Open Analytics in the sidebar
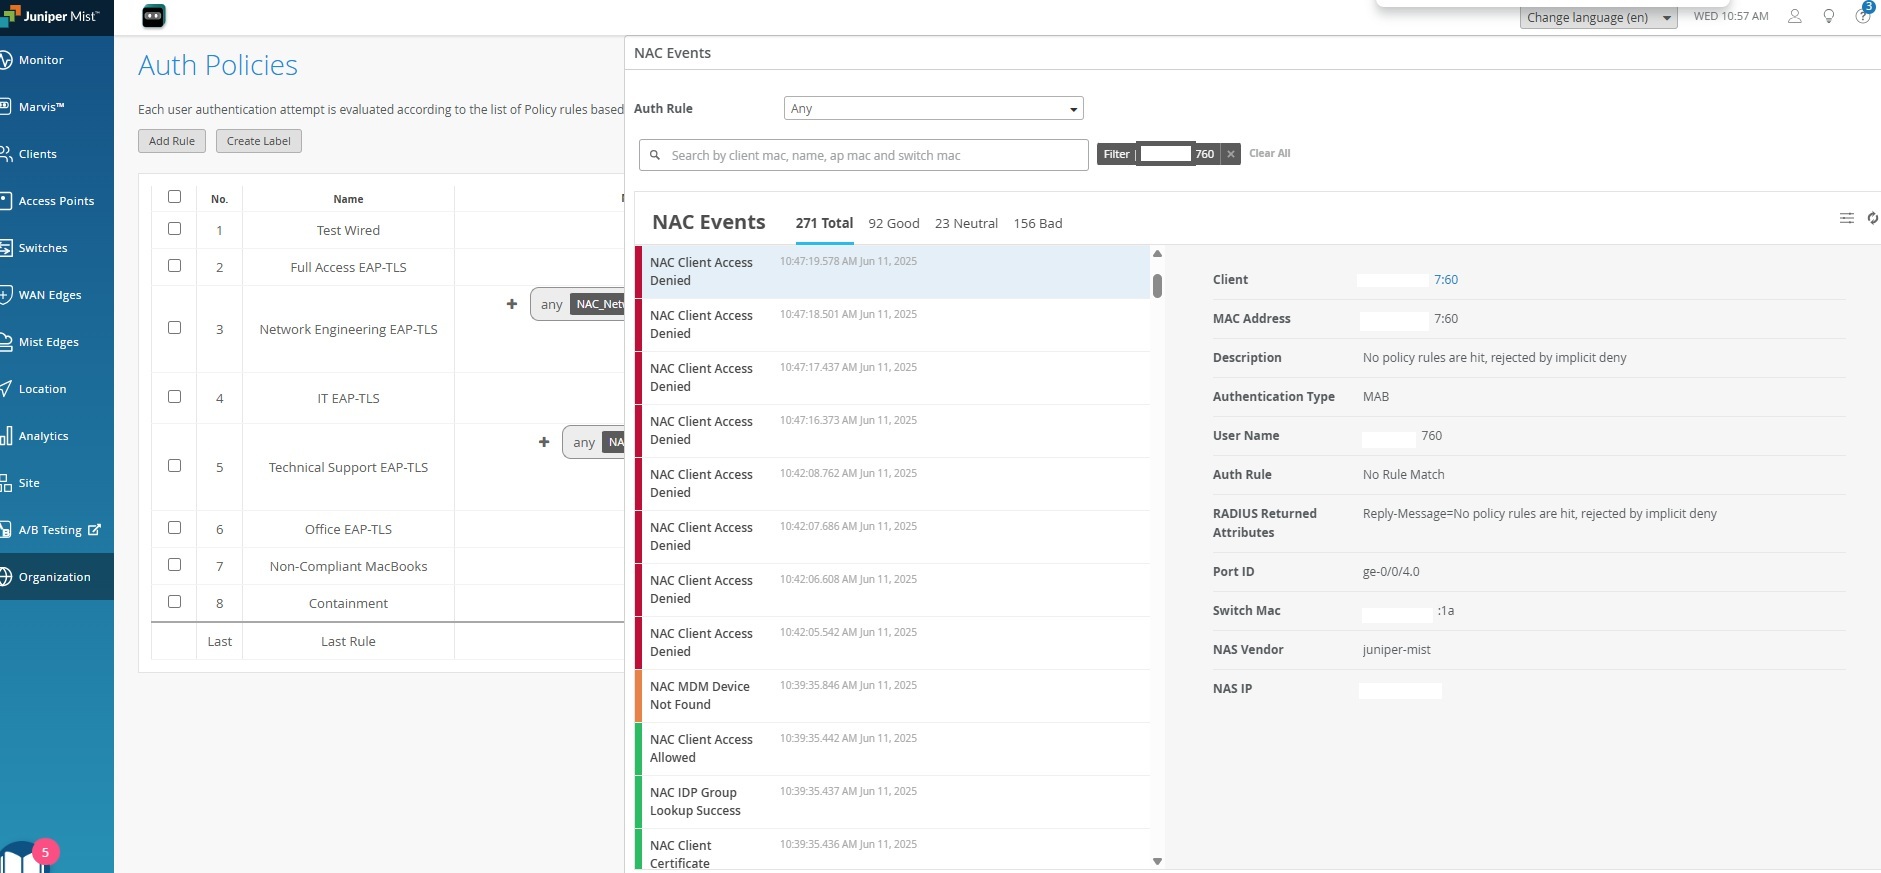Viewport: 1881px width, 873px height. 56,436
